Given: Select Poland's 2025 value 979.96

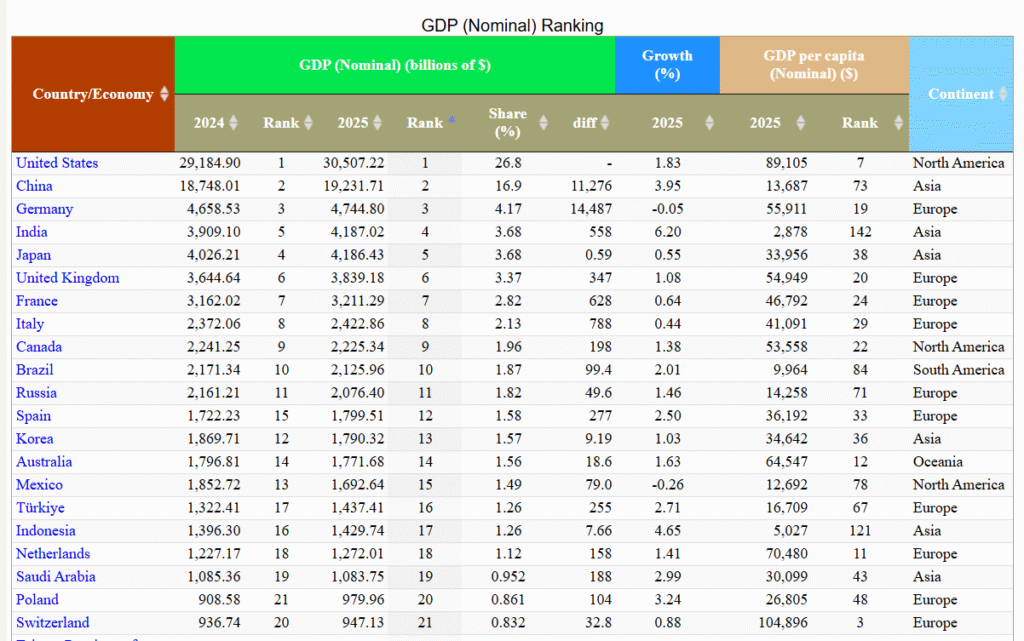Looking at the screenshot, I should [x=363, y=599].
